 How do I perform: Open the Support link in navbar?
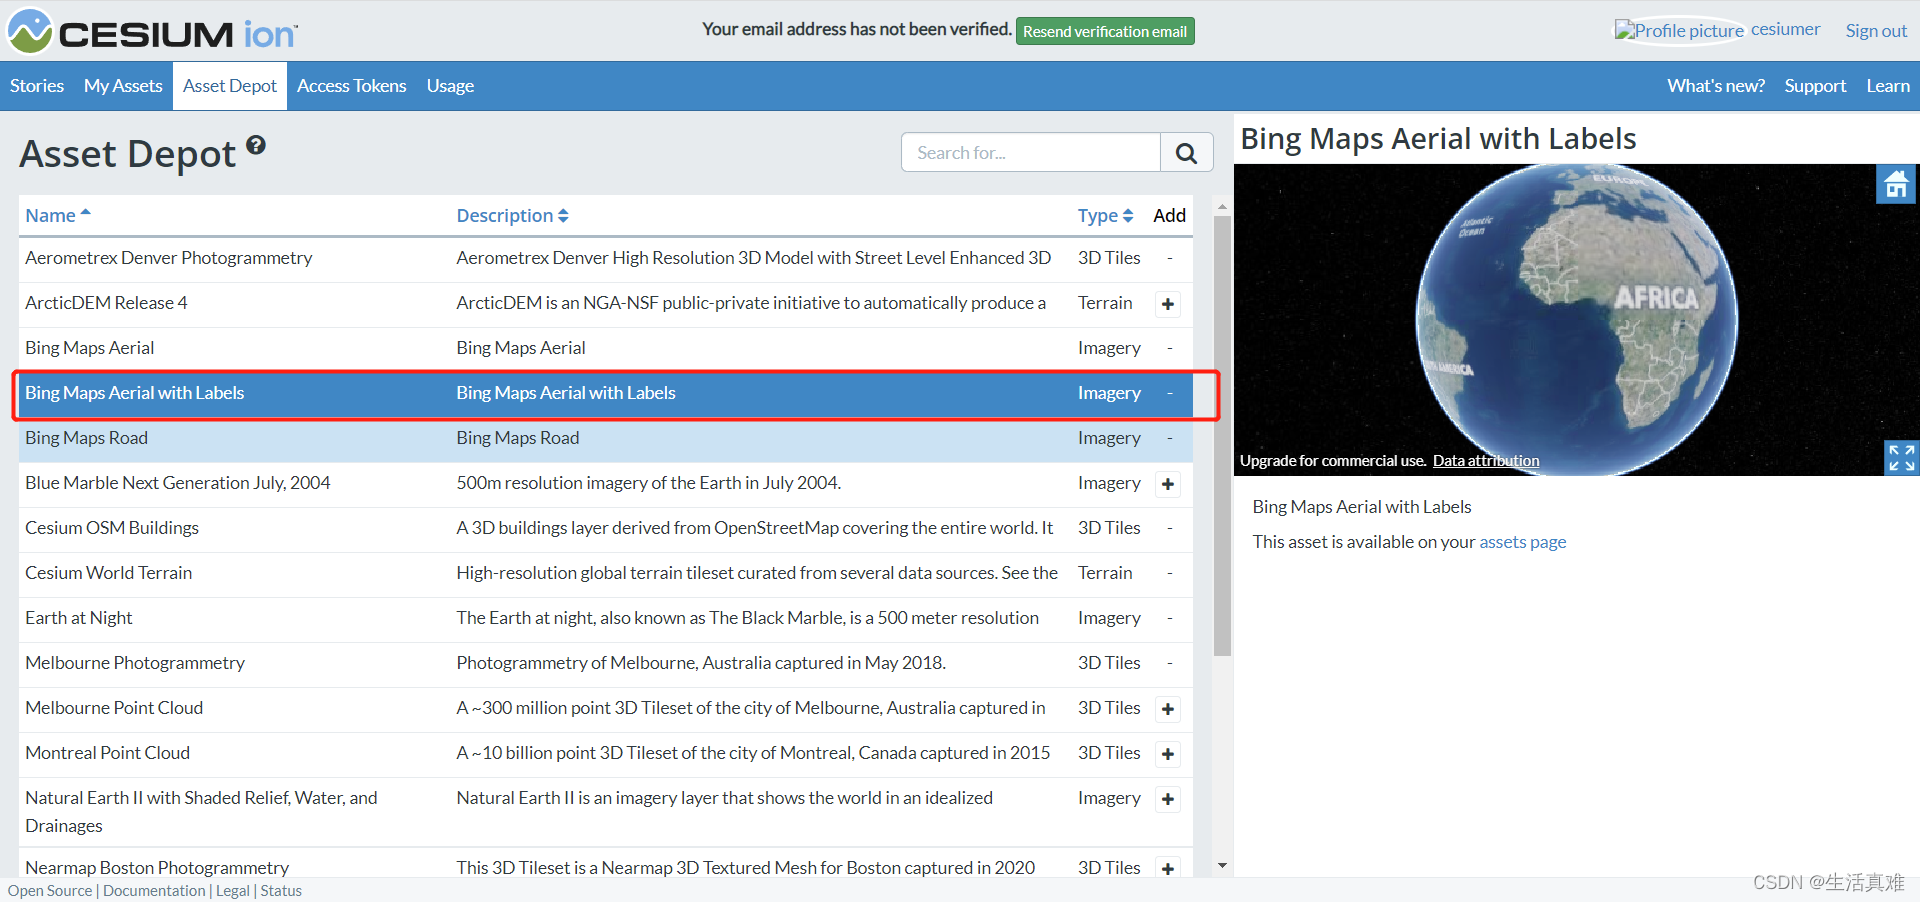pos(1815,86)
